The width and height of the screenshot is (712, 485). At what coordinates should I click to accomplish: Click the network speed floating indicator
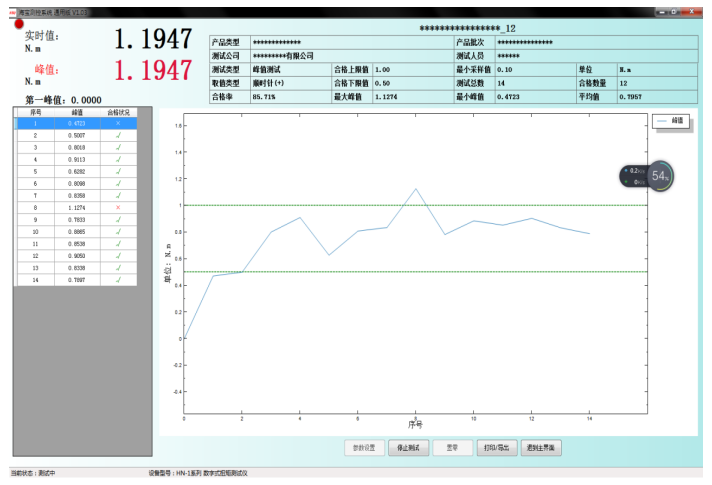point(634,176)
